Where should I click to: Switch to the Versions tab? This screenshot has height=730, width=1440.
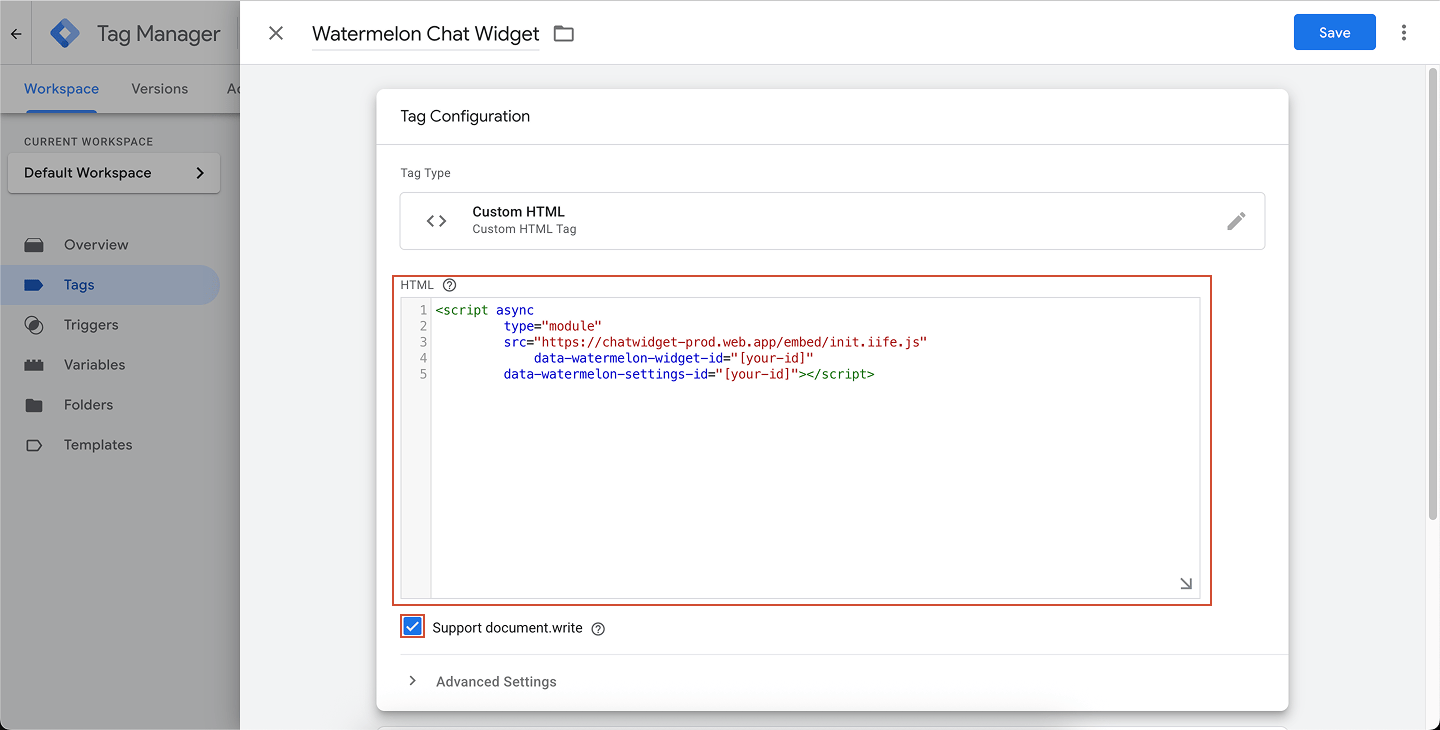point(159,88)
